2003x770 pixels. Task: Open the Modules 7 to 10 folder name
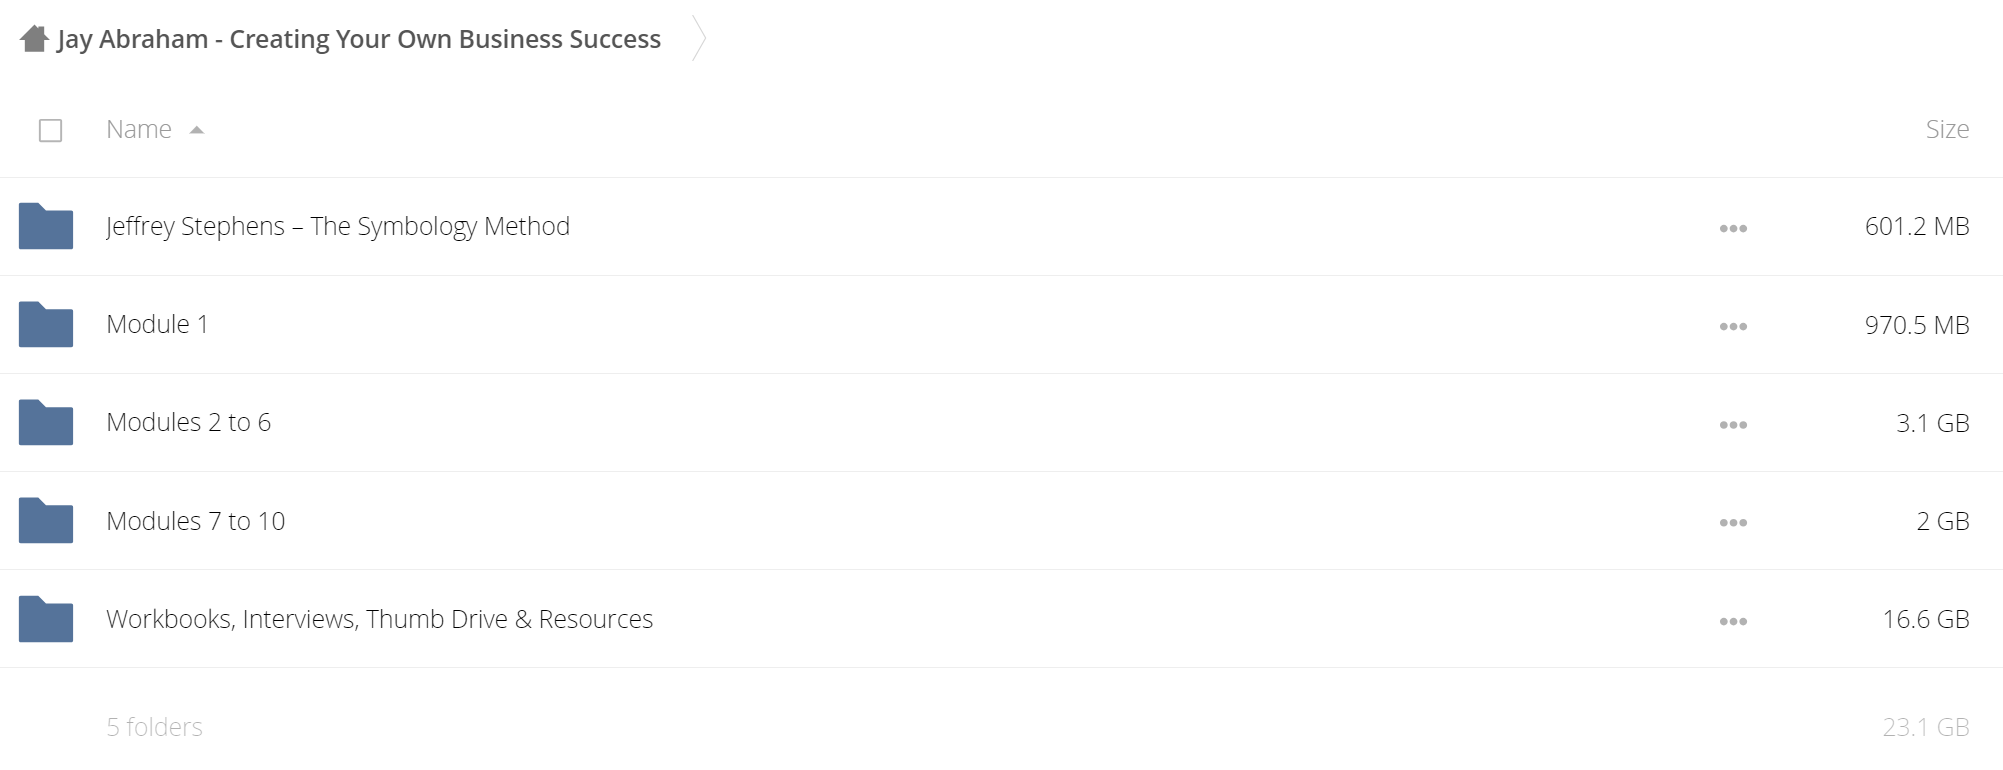click(196, 521)
